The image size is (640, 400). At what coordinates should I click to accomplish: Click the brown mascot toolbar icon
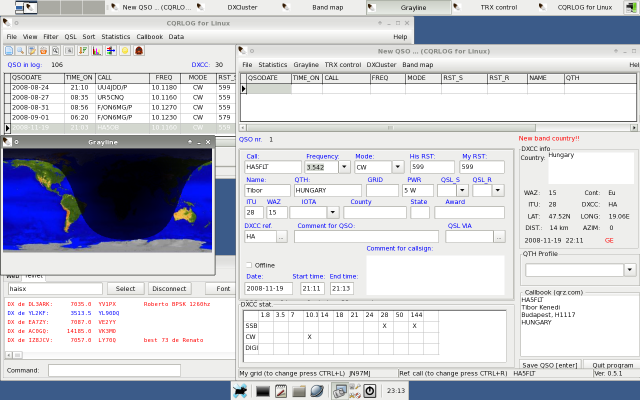click(x=139, y=51)
